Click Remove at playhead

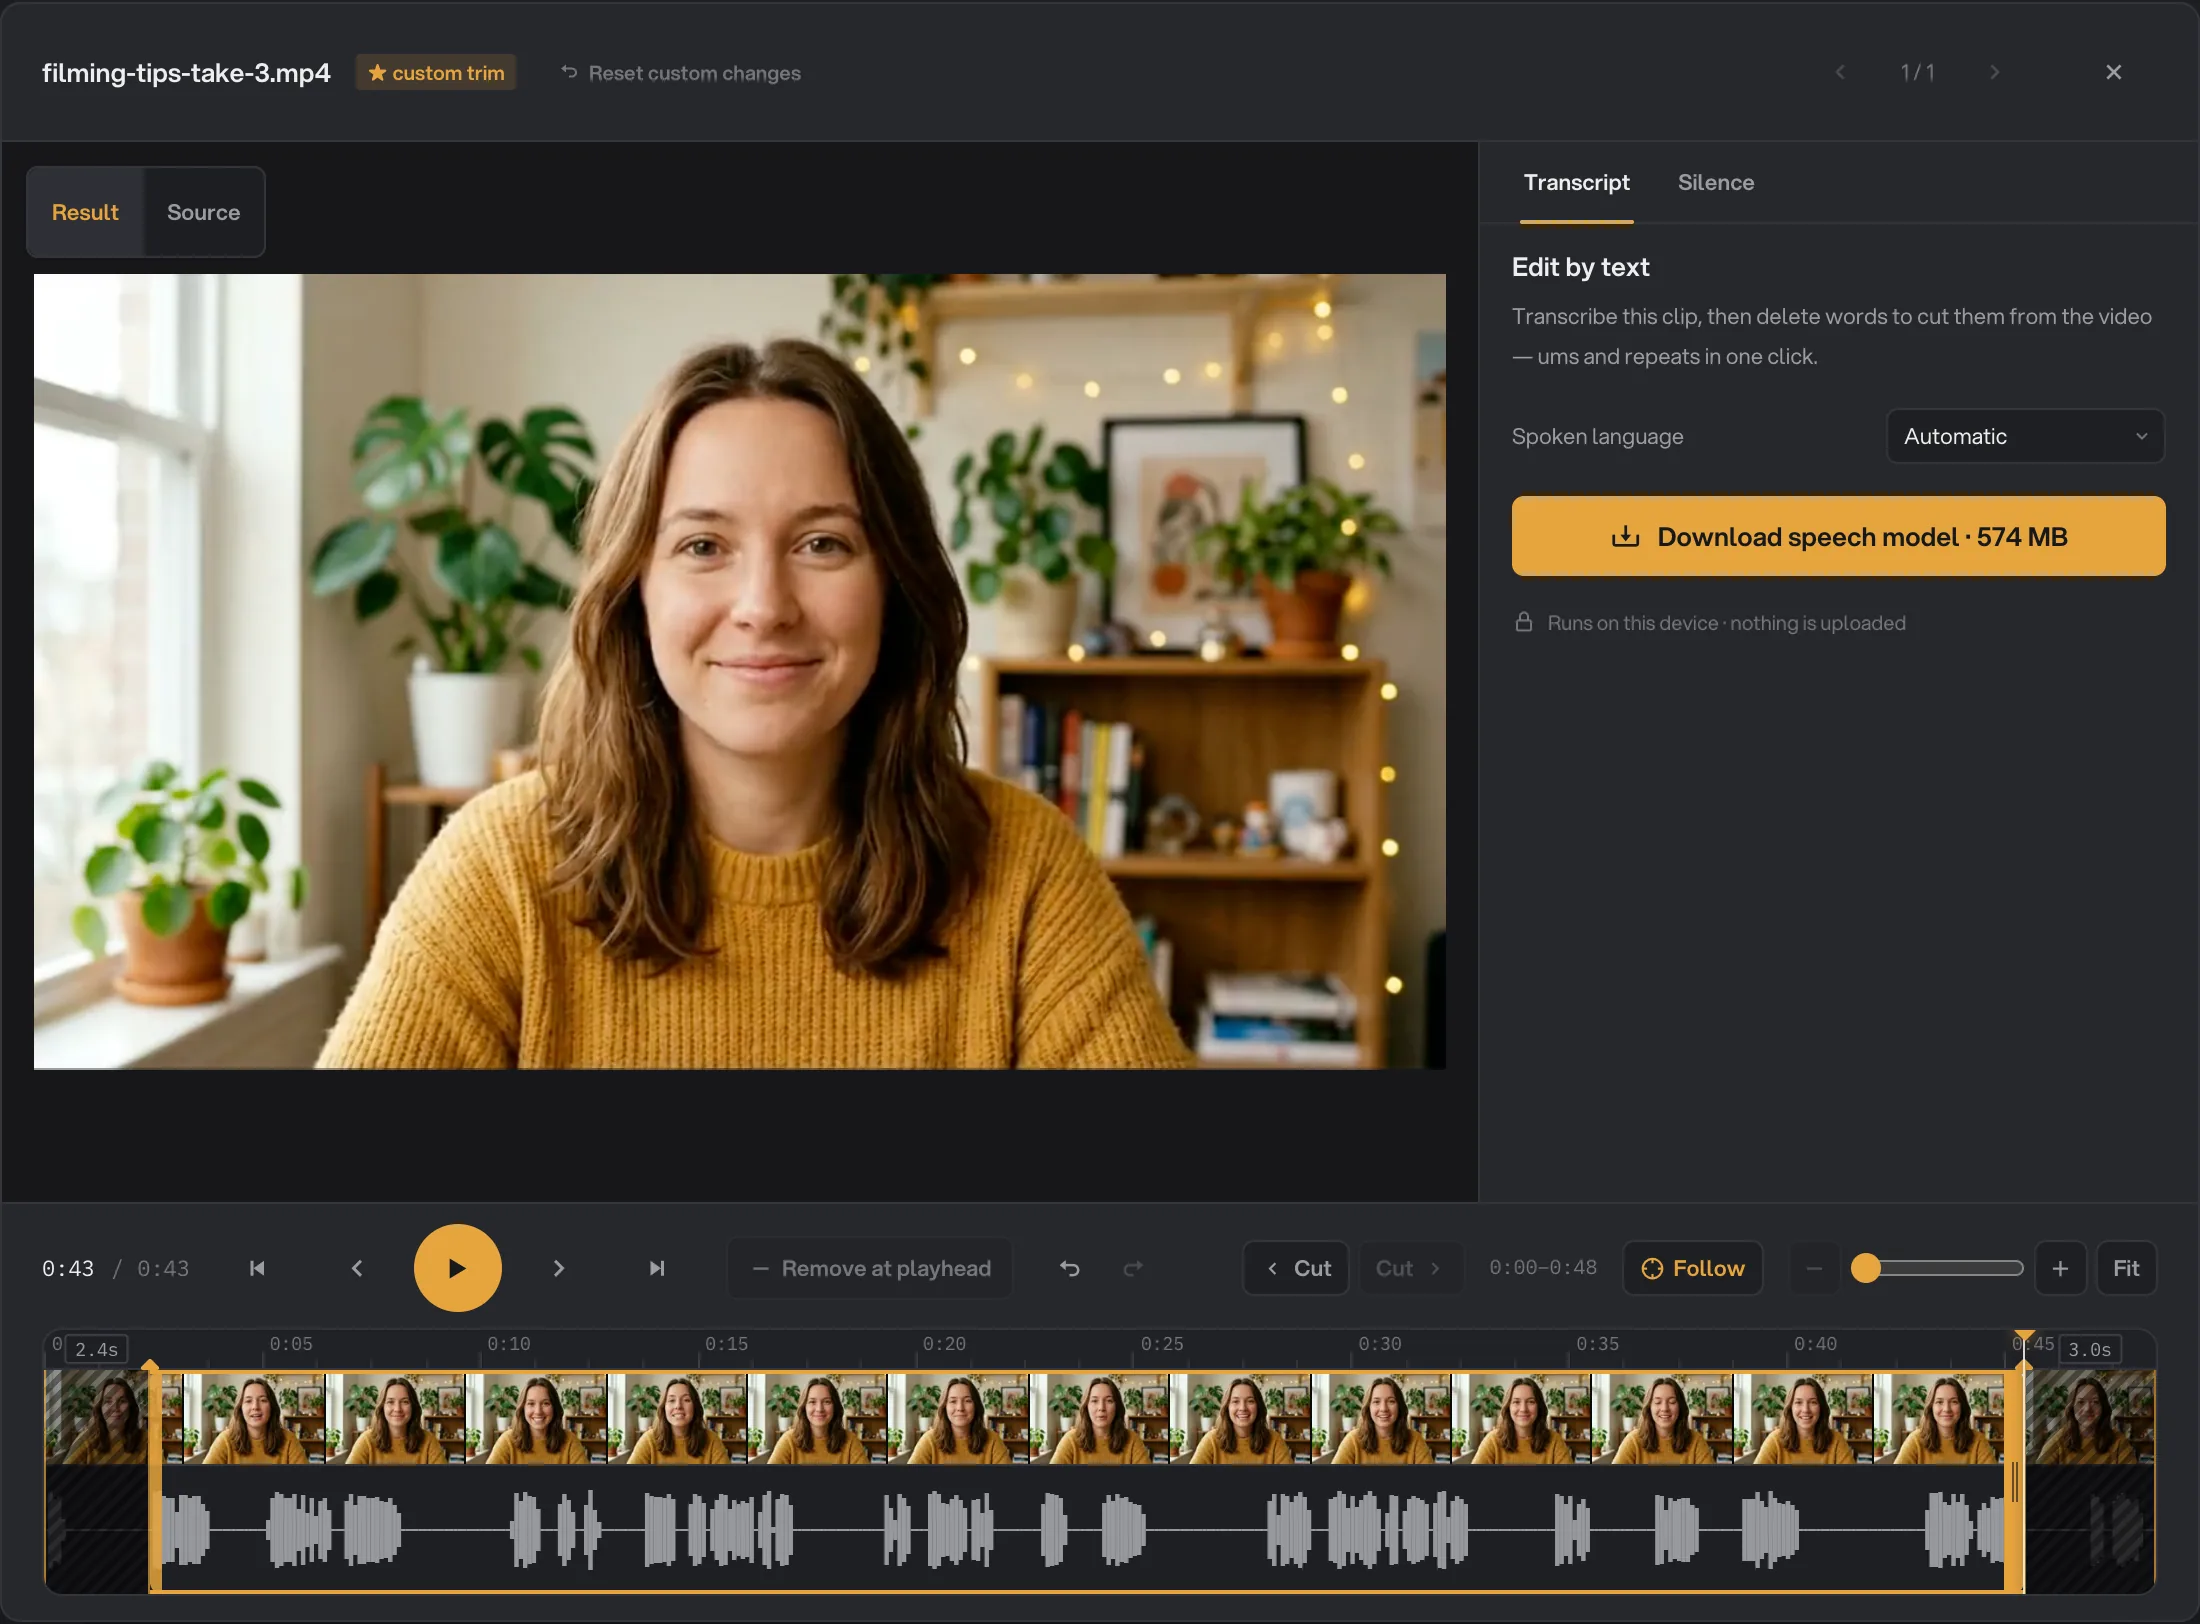[x=870, y=1268]
